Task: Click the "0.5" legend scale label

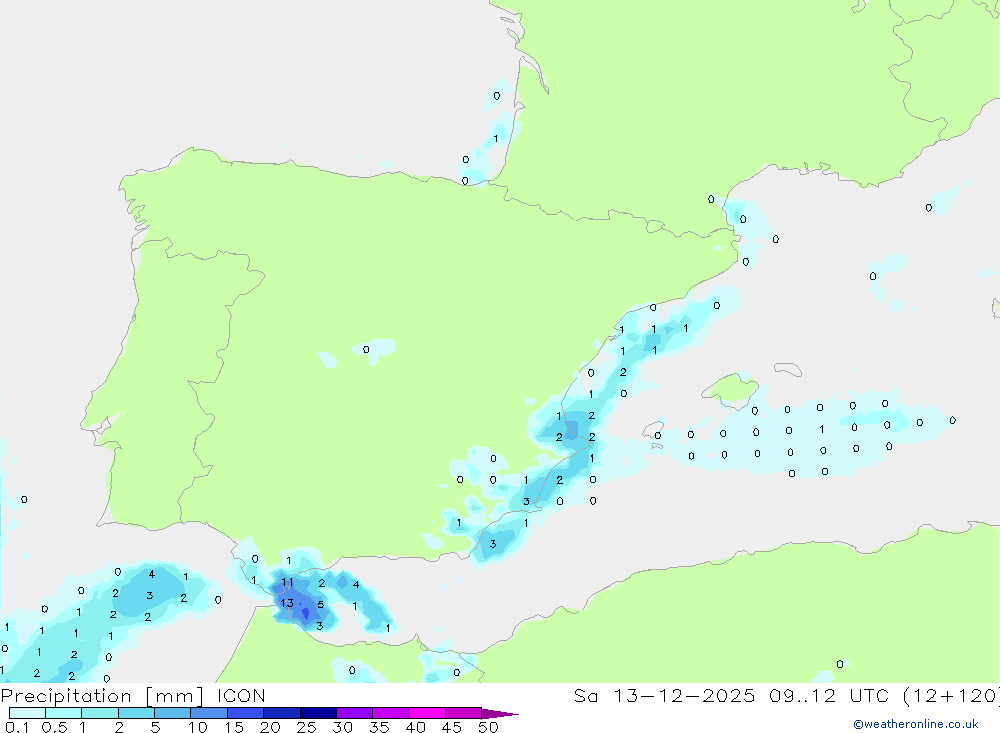Action: pos(54,727)
